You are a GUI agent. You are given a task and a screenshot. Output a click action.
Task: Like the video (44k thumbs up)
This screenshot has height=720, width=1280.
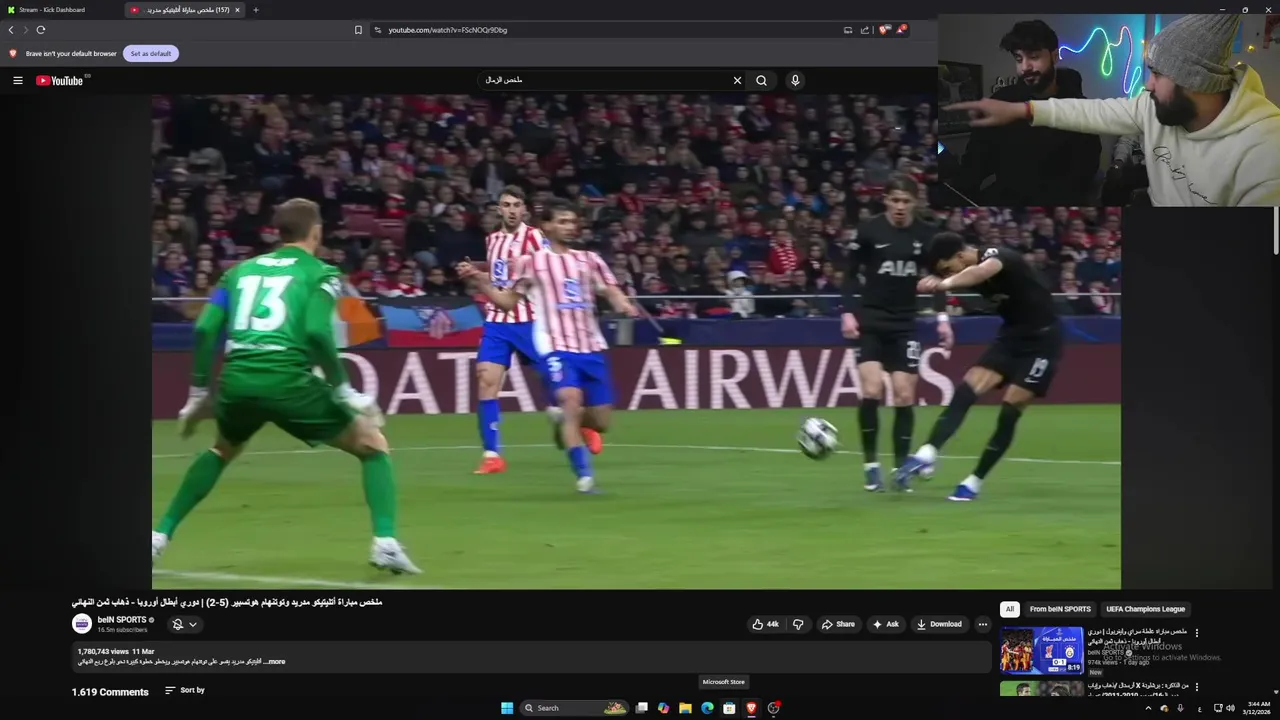[765, 624]
